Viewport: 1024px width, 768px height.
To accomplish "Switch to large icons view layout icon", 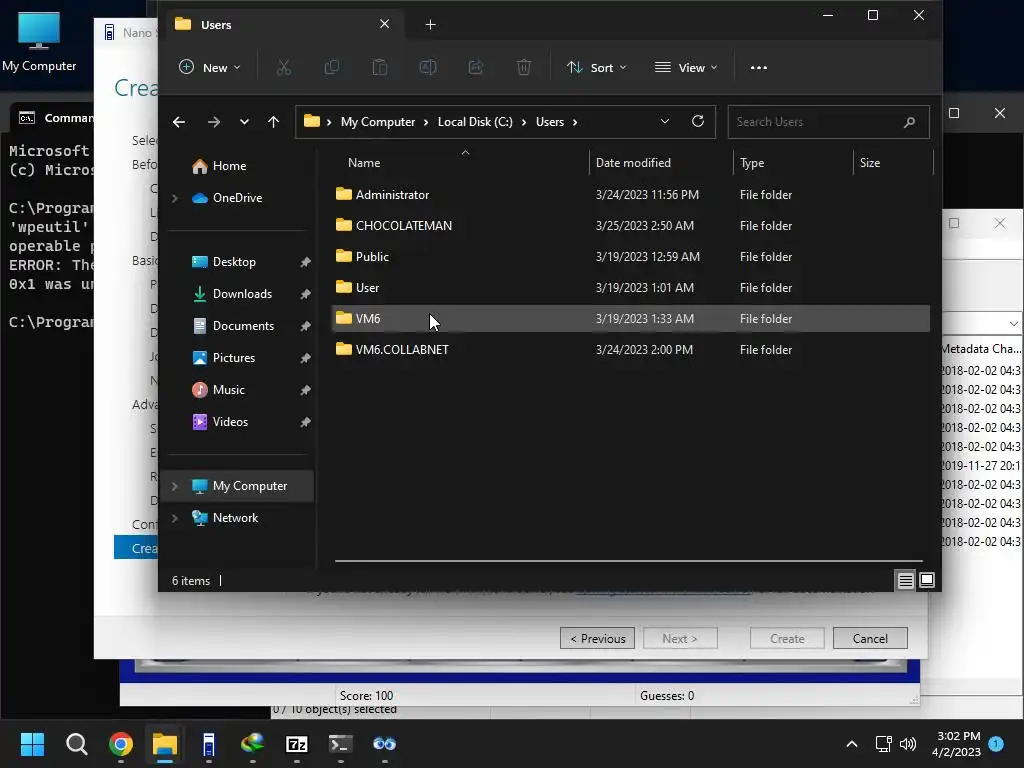I will coord(927,580).
